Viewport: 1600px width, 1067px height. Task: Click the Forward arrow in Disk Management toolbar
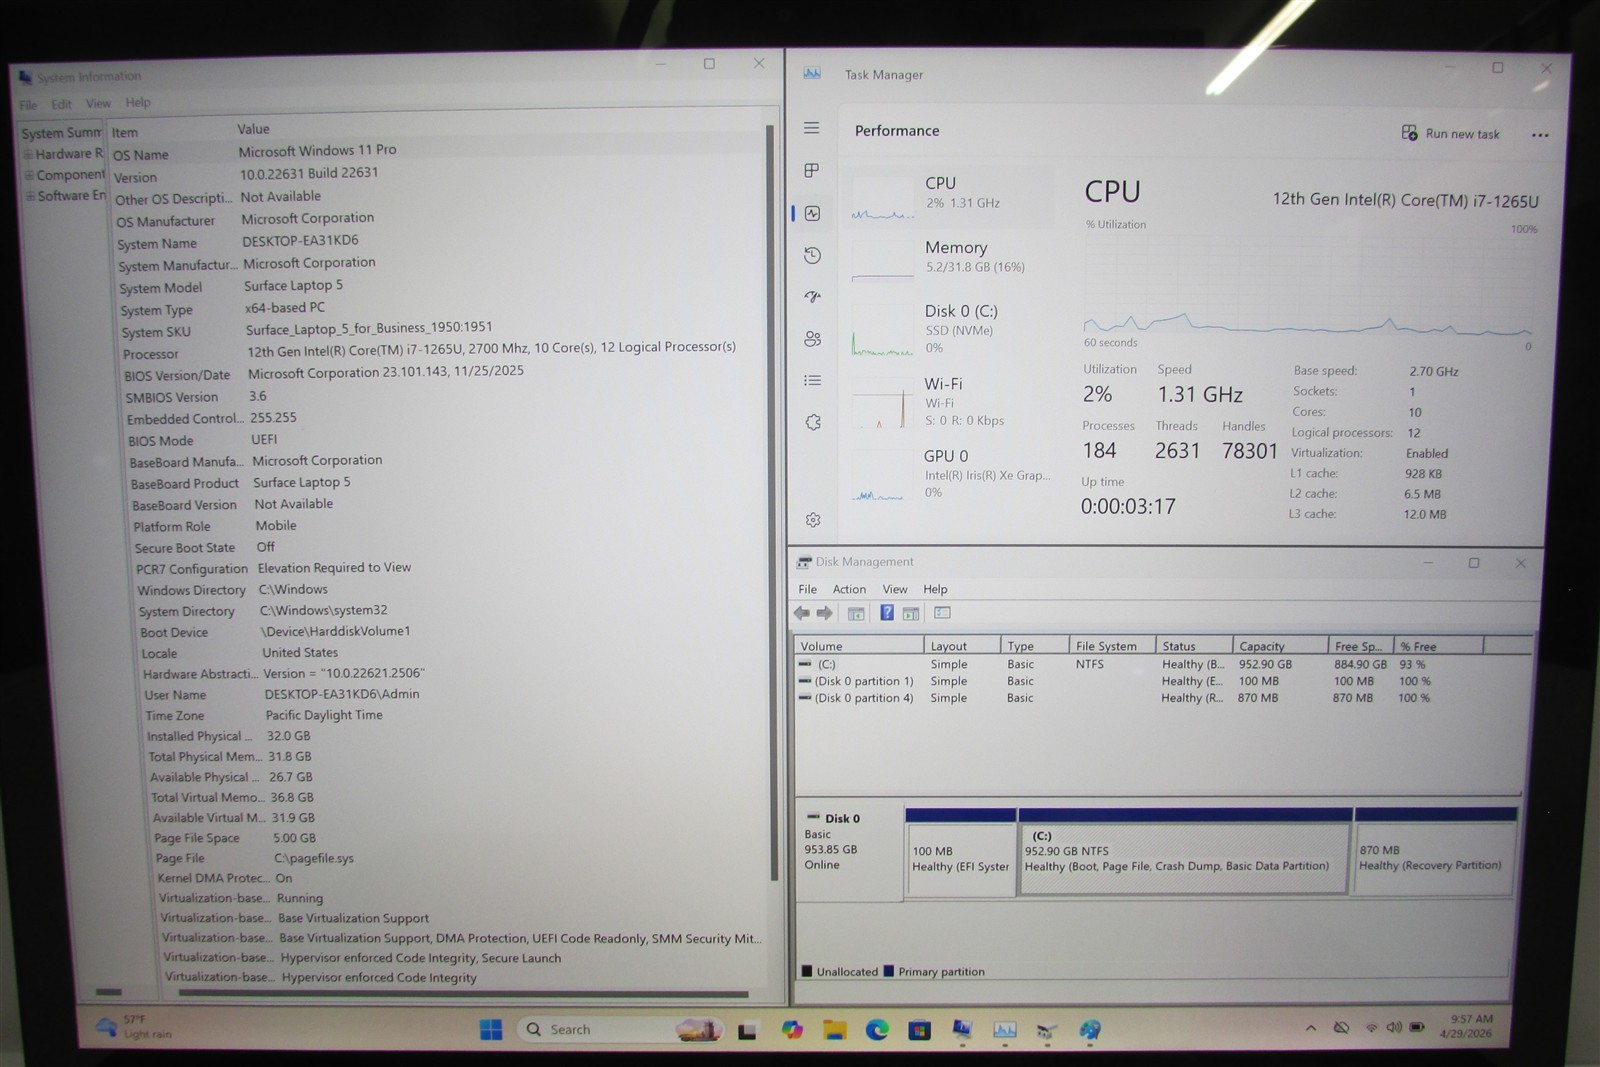coord(824,613)
